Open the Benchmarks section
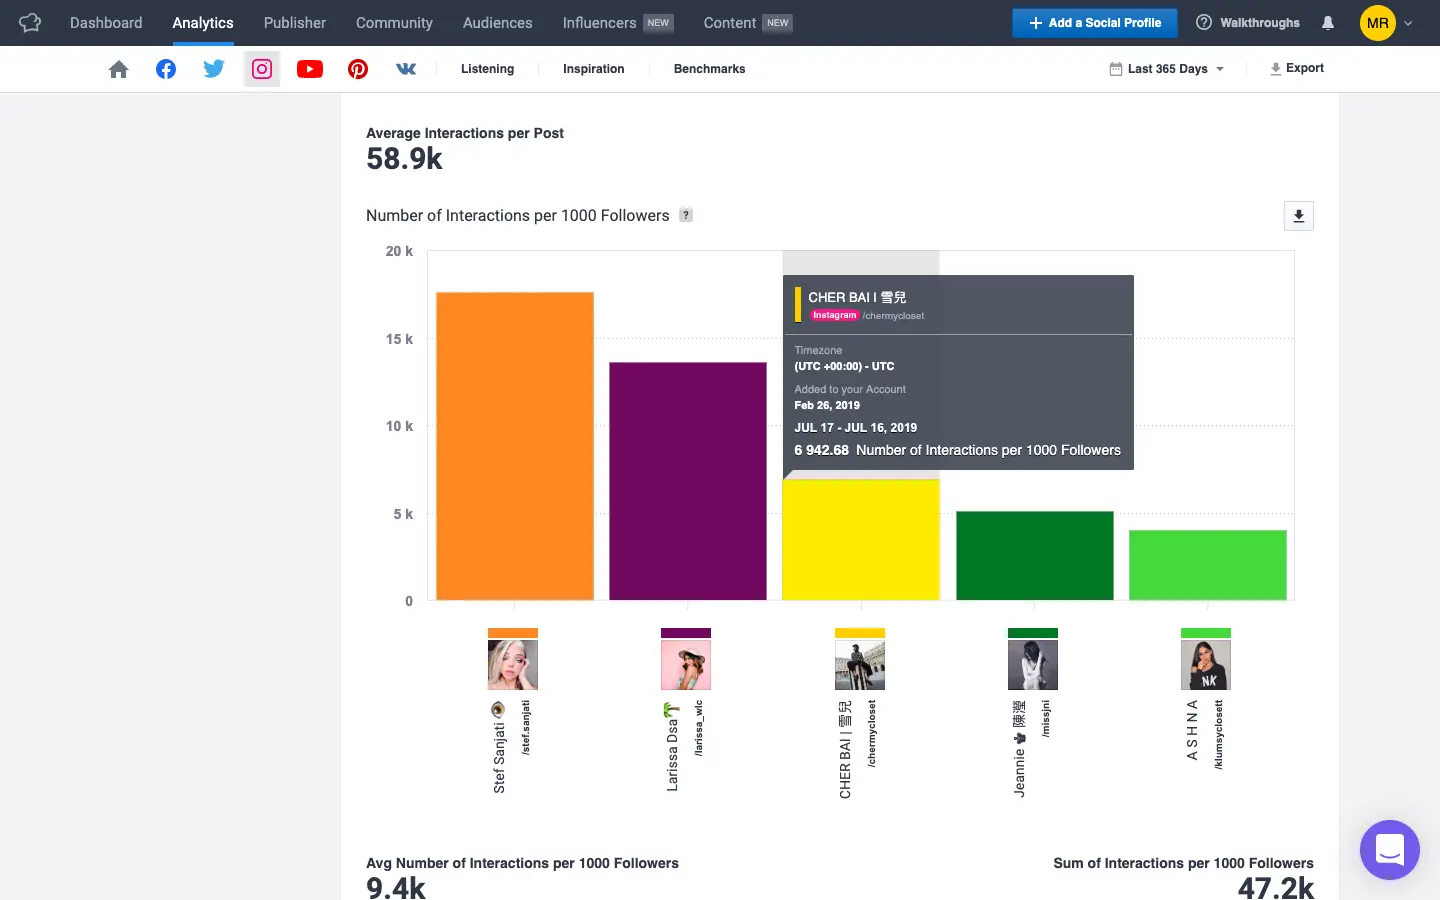Screen dimensions: 1440x900 (709, 69)
